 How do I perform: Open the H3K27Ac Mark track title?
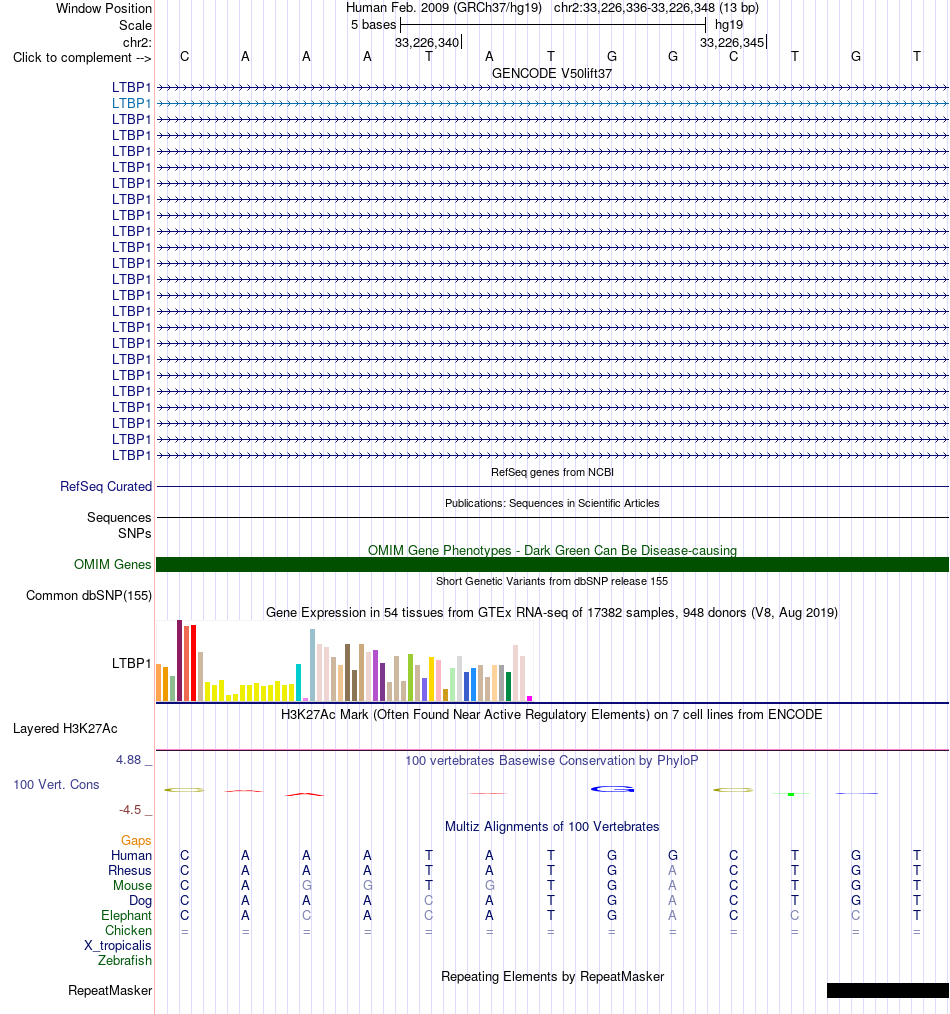[x=552, y=715]
